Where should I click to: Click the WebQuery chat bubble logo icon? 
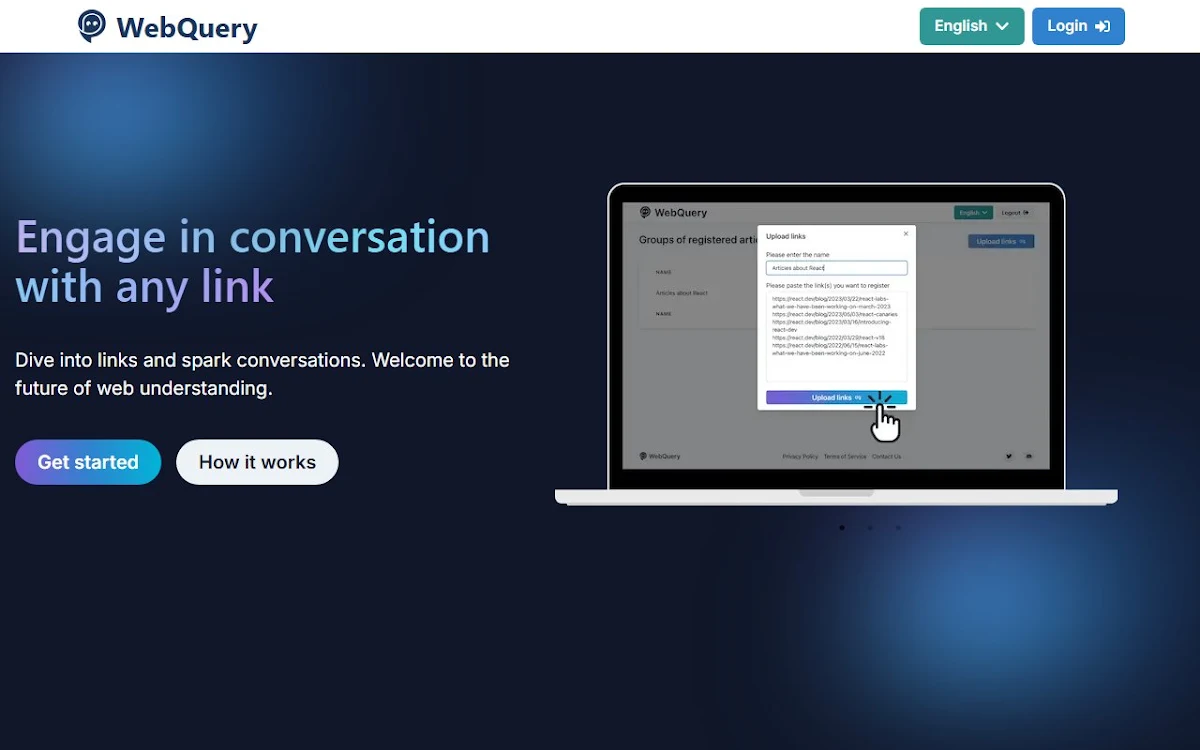point(92,26)
